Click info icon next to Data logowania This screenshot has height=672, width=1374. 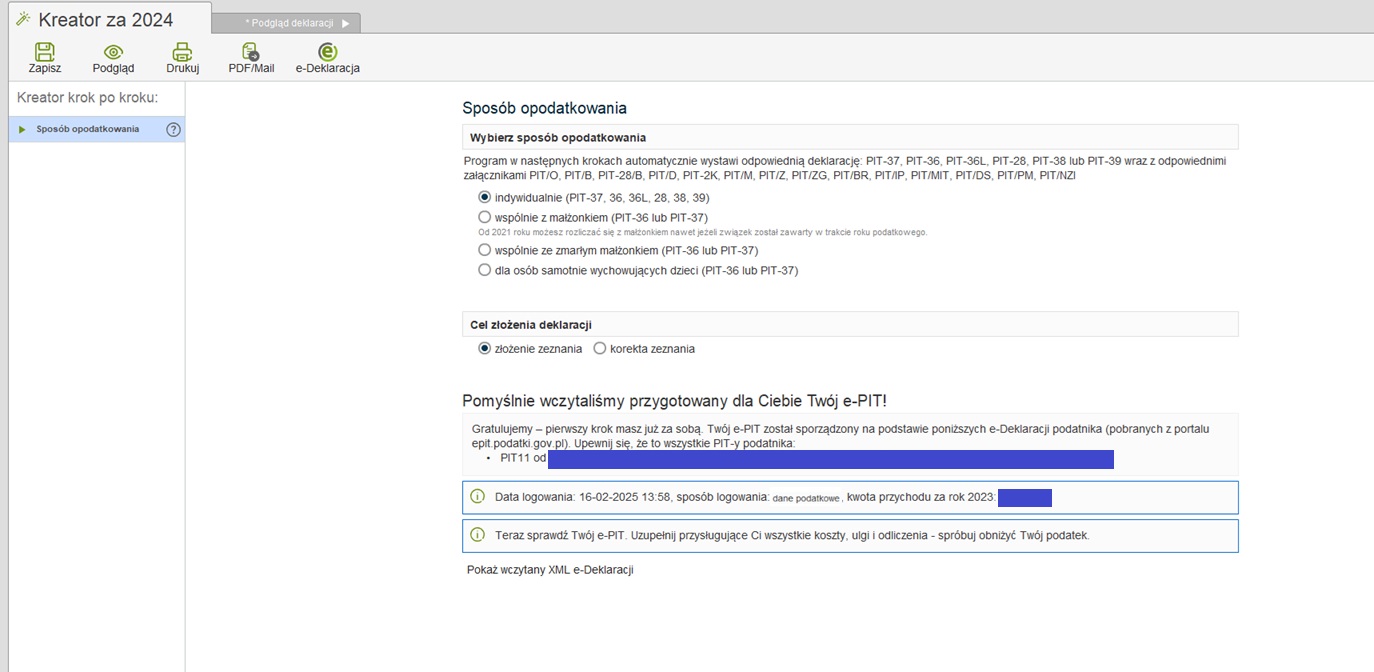click(x=477, y=497)
